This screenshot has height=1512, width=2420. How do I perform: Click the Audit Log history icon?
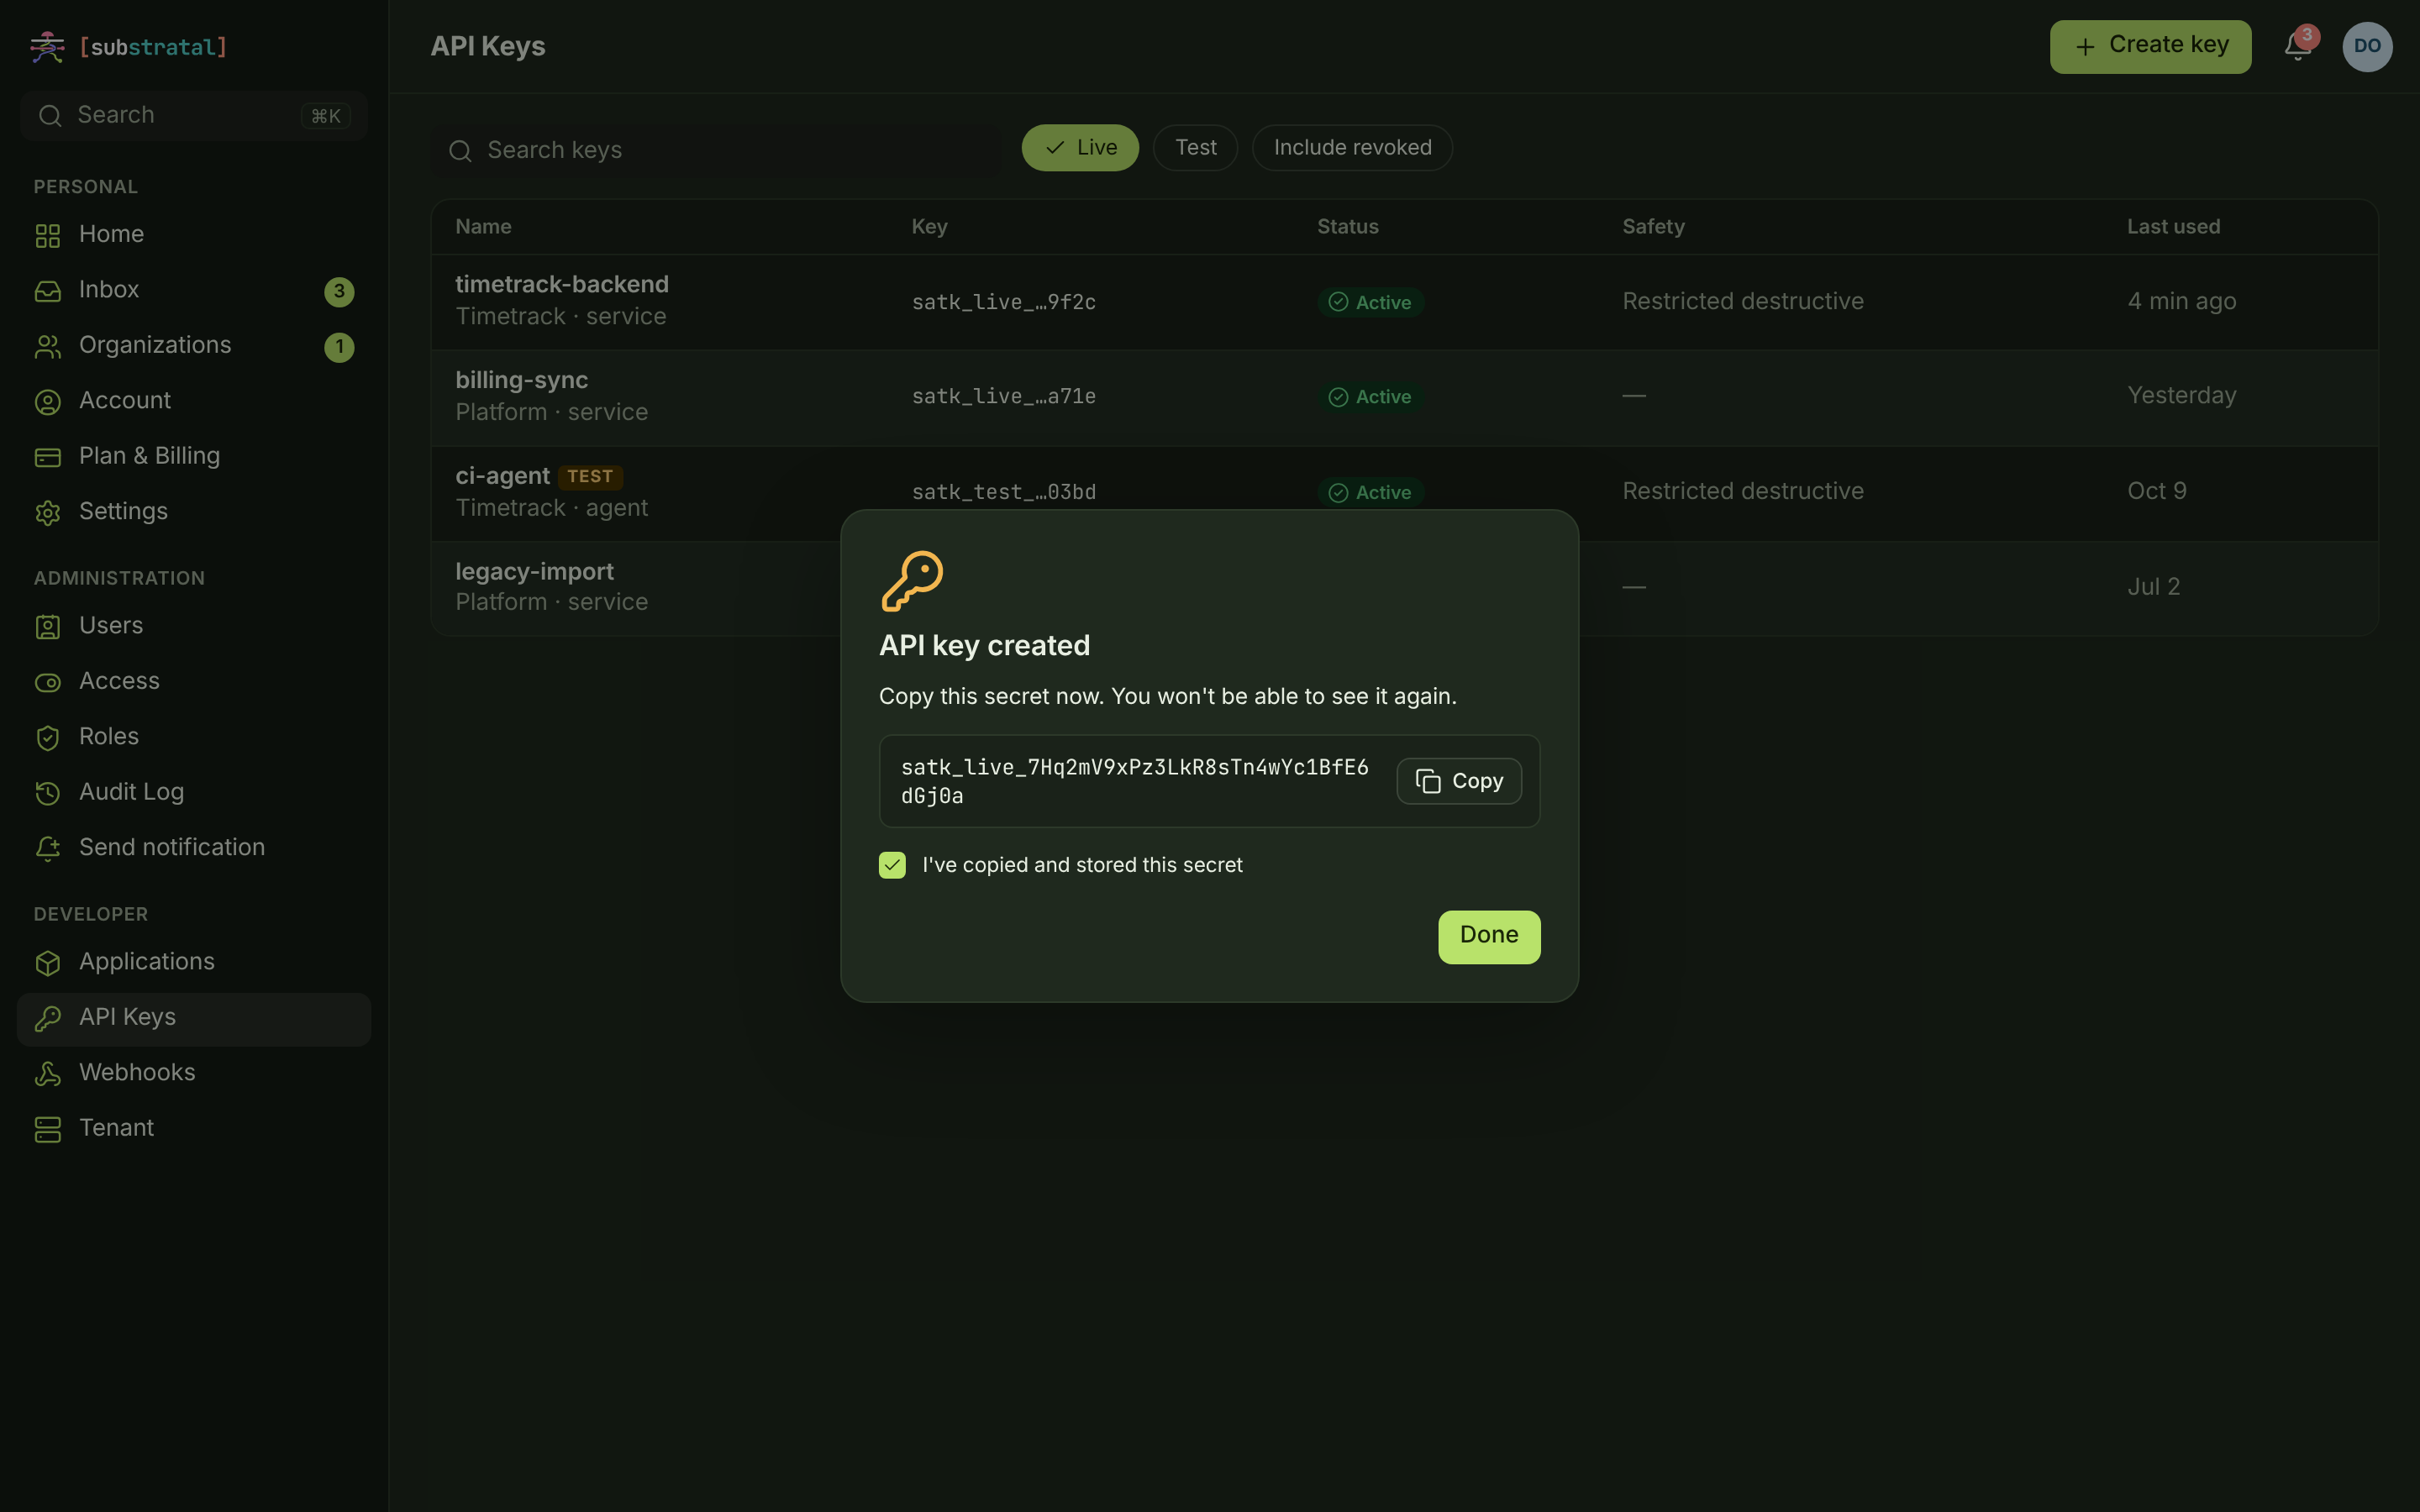click(48, 793)
